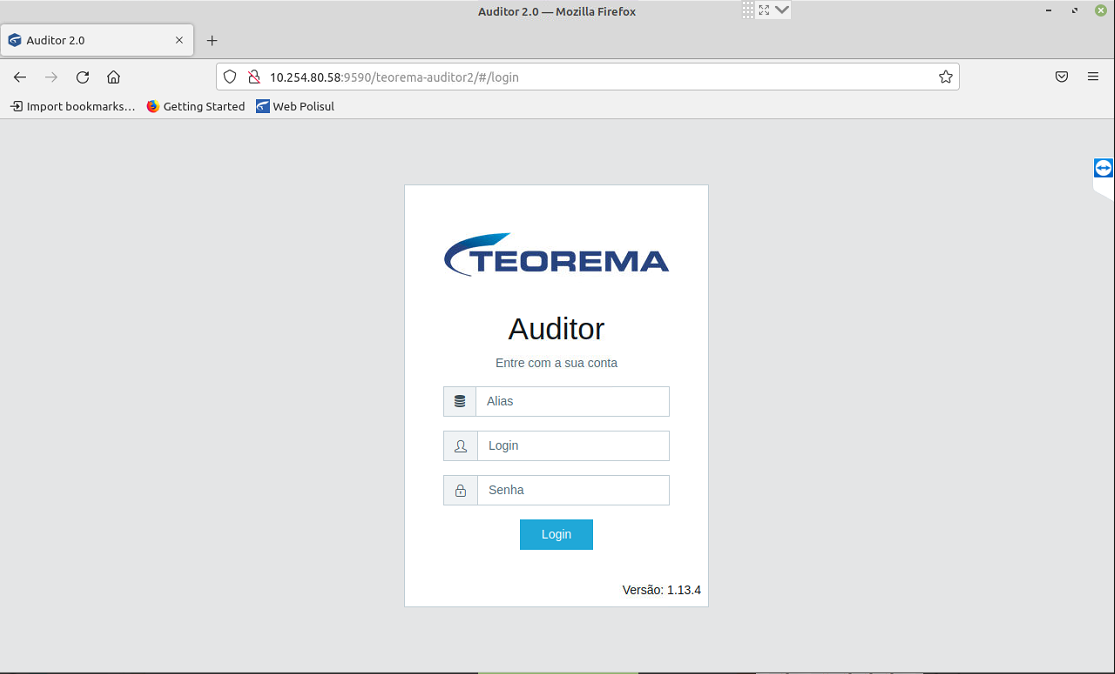Reload the Auditor login page
Image resolution: width=1115 pixels, height=674 pixels.
tap(82, 77)
